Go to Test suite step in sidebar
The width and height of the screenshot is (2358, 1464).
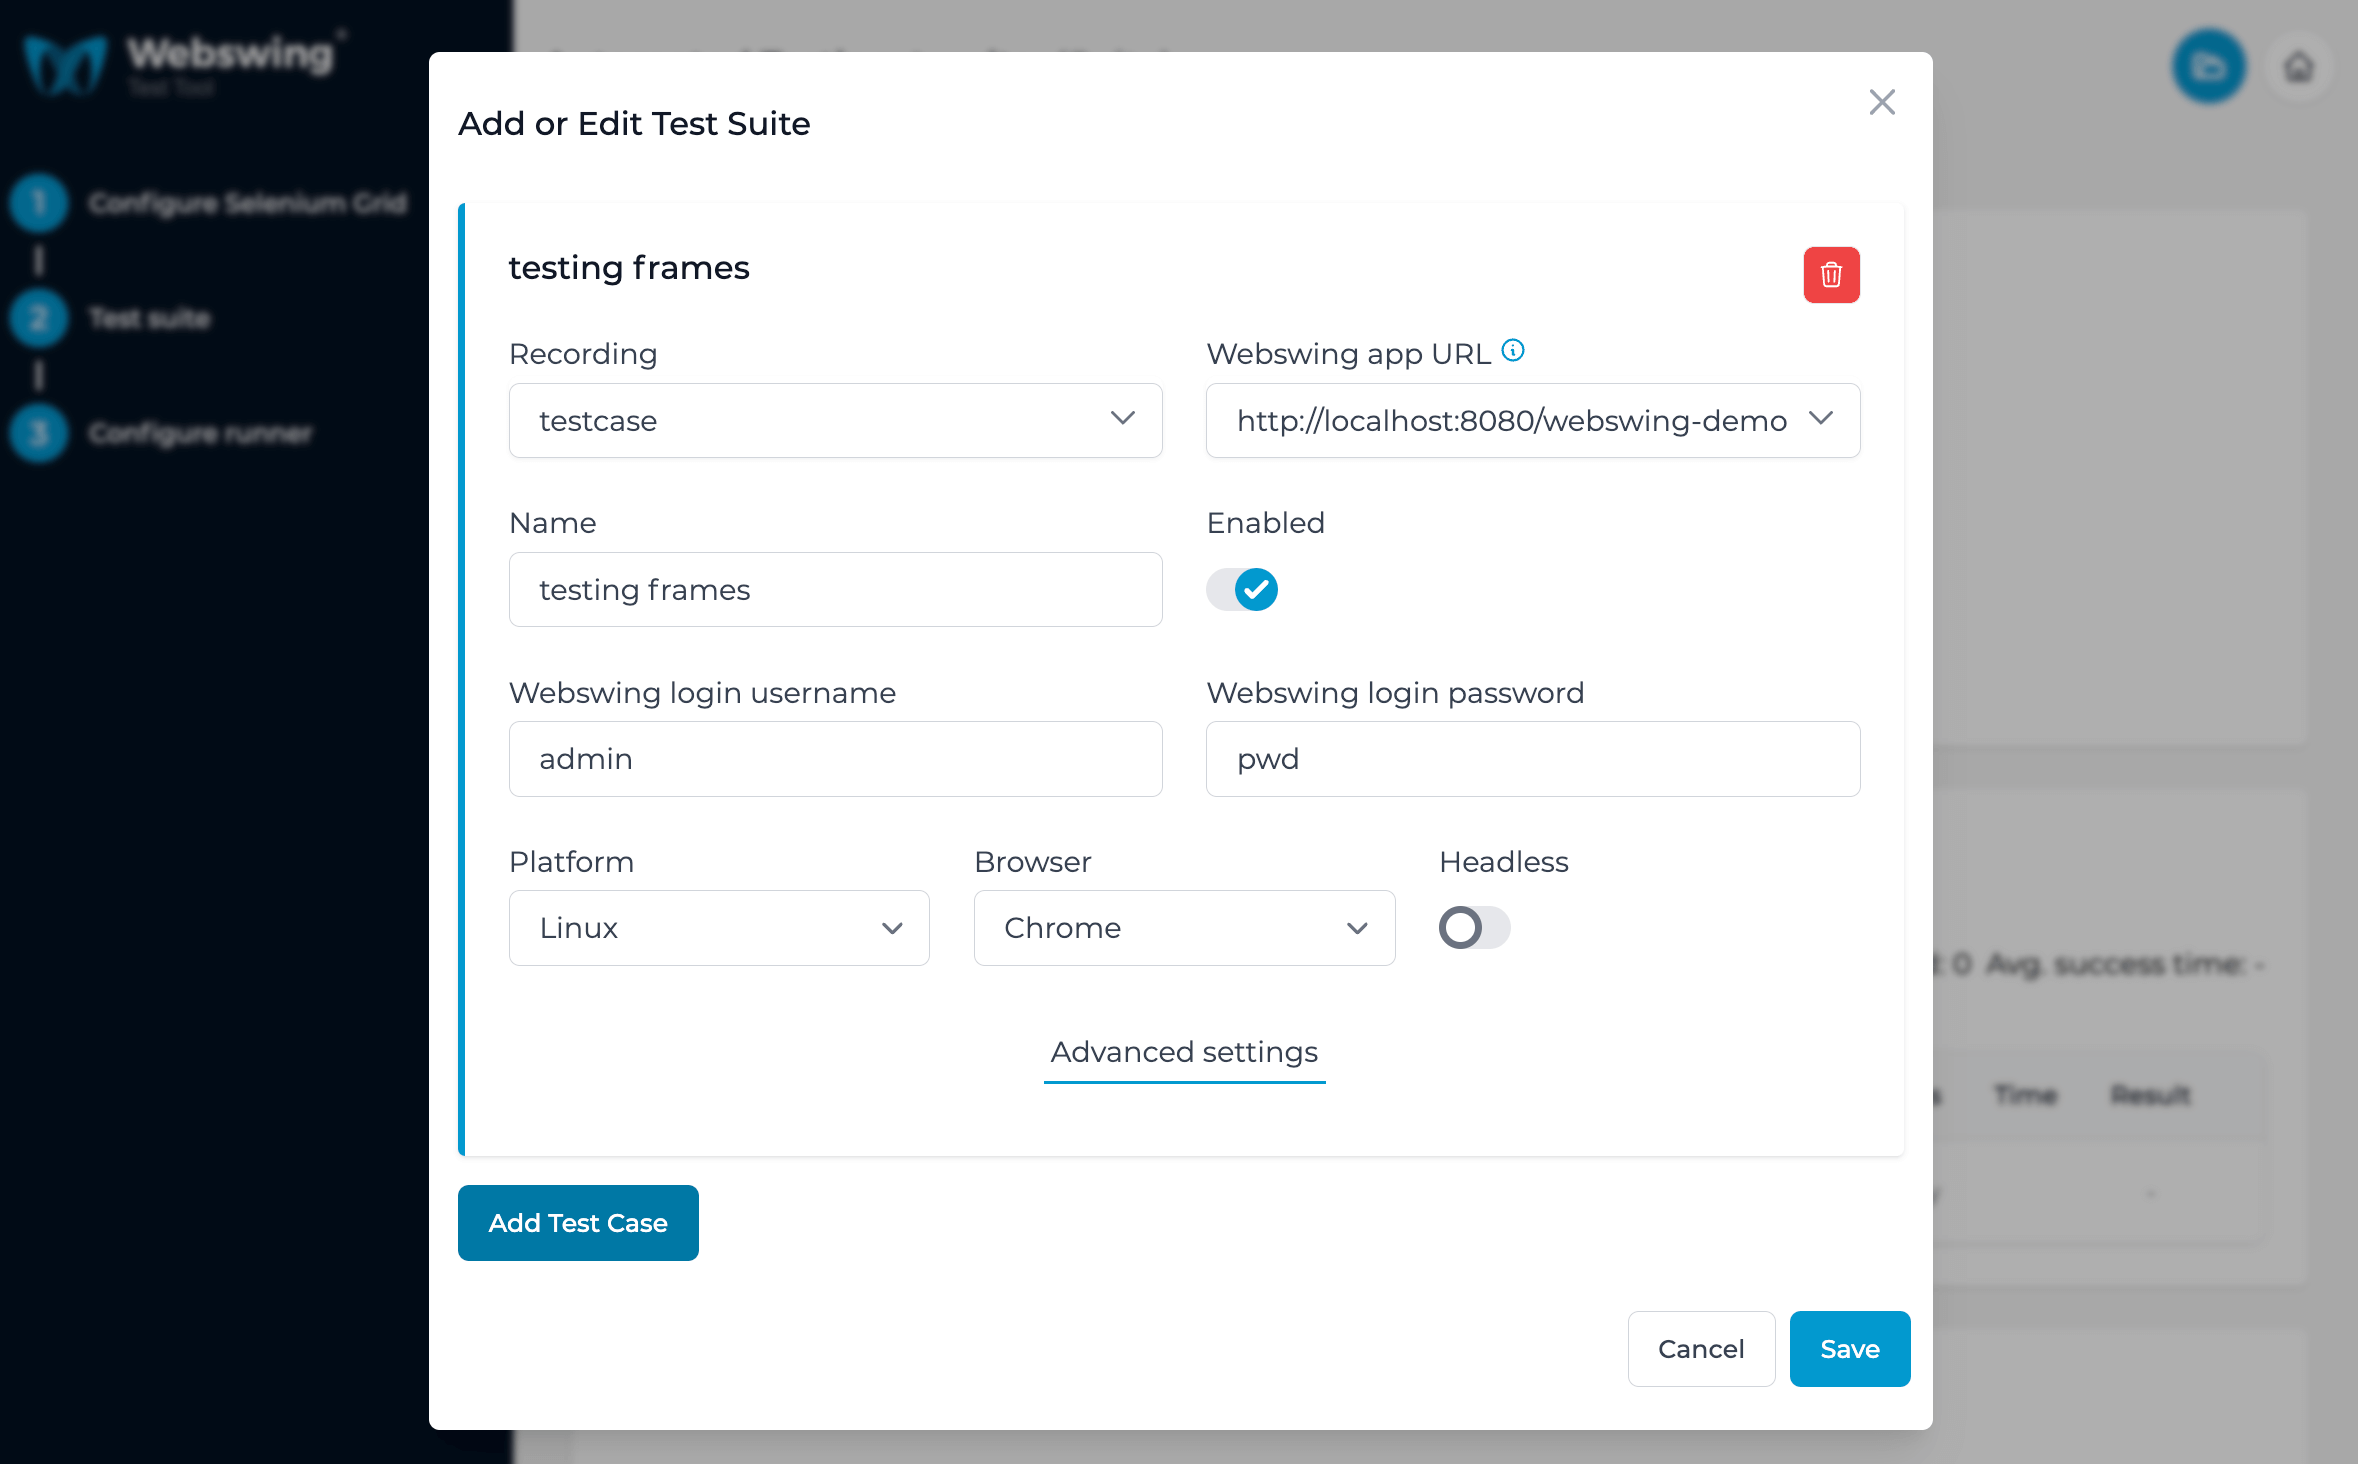pos(149,318)
